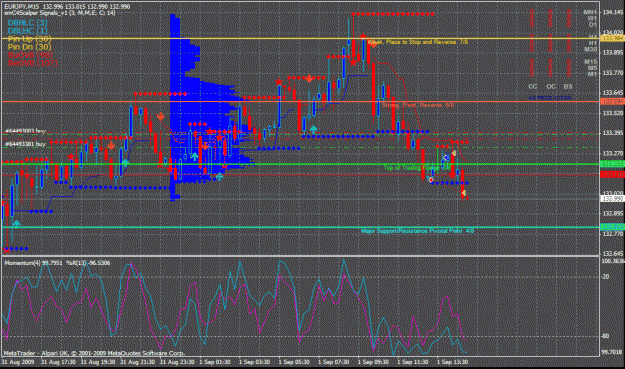
Task: Click the OC column header
Action: 551,86
